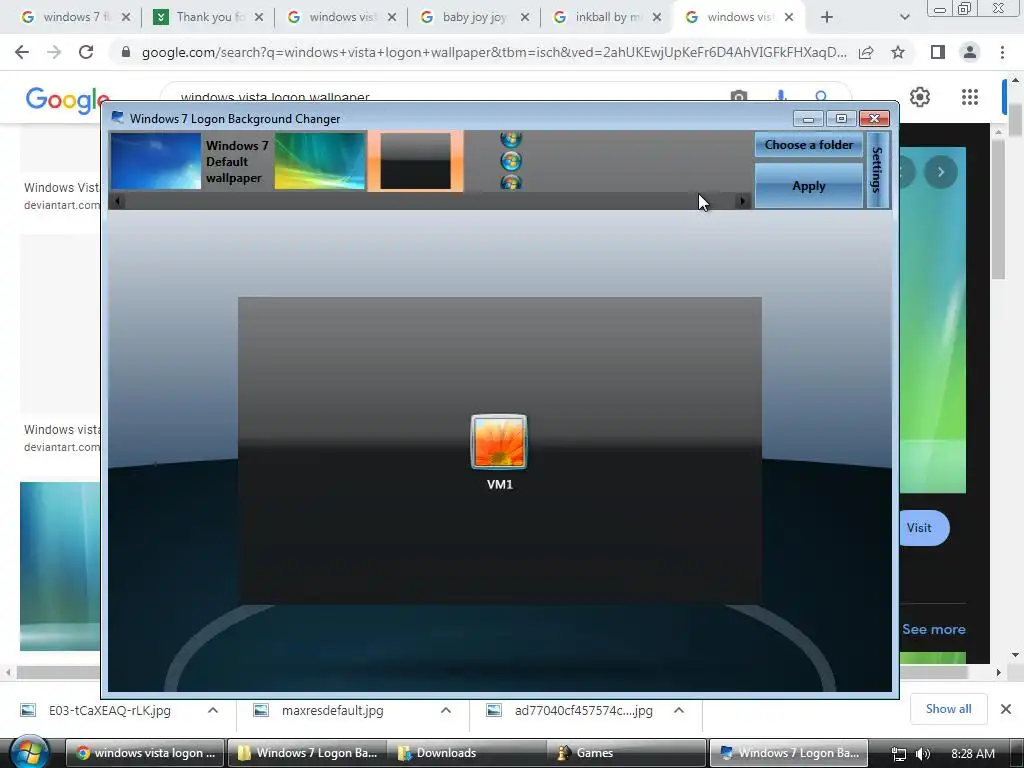Select the highlighted dark gray wallpaper thumbnail

pos(415,161)
